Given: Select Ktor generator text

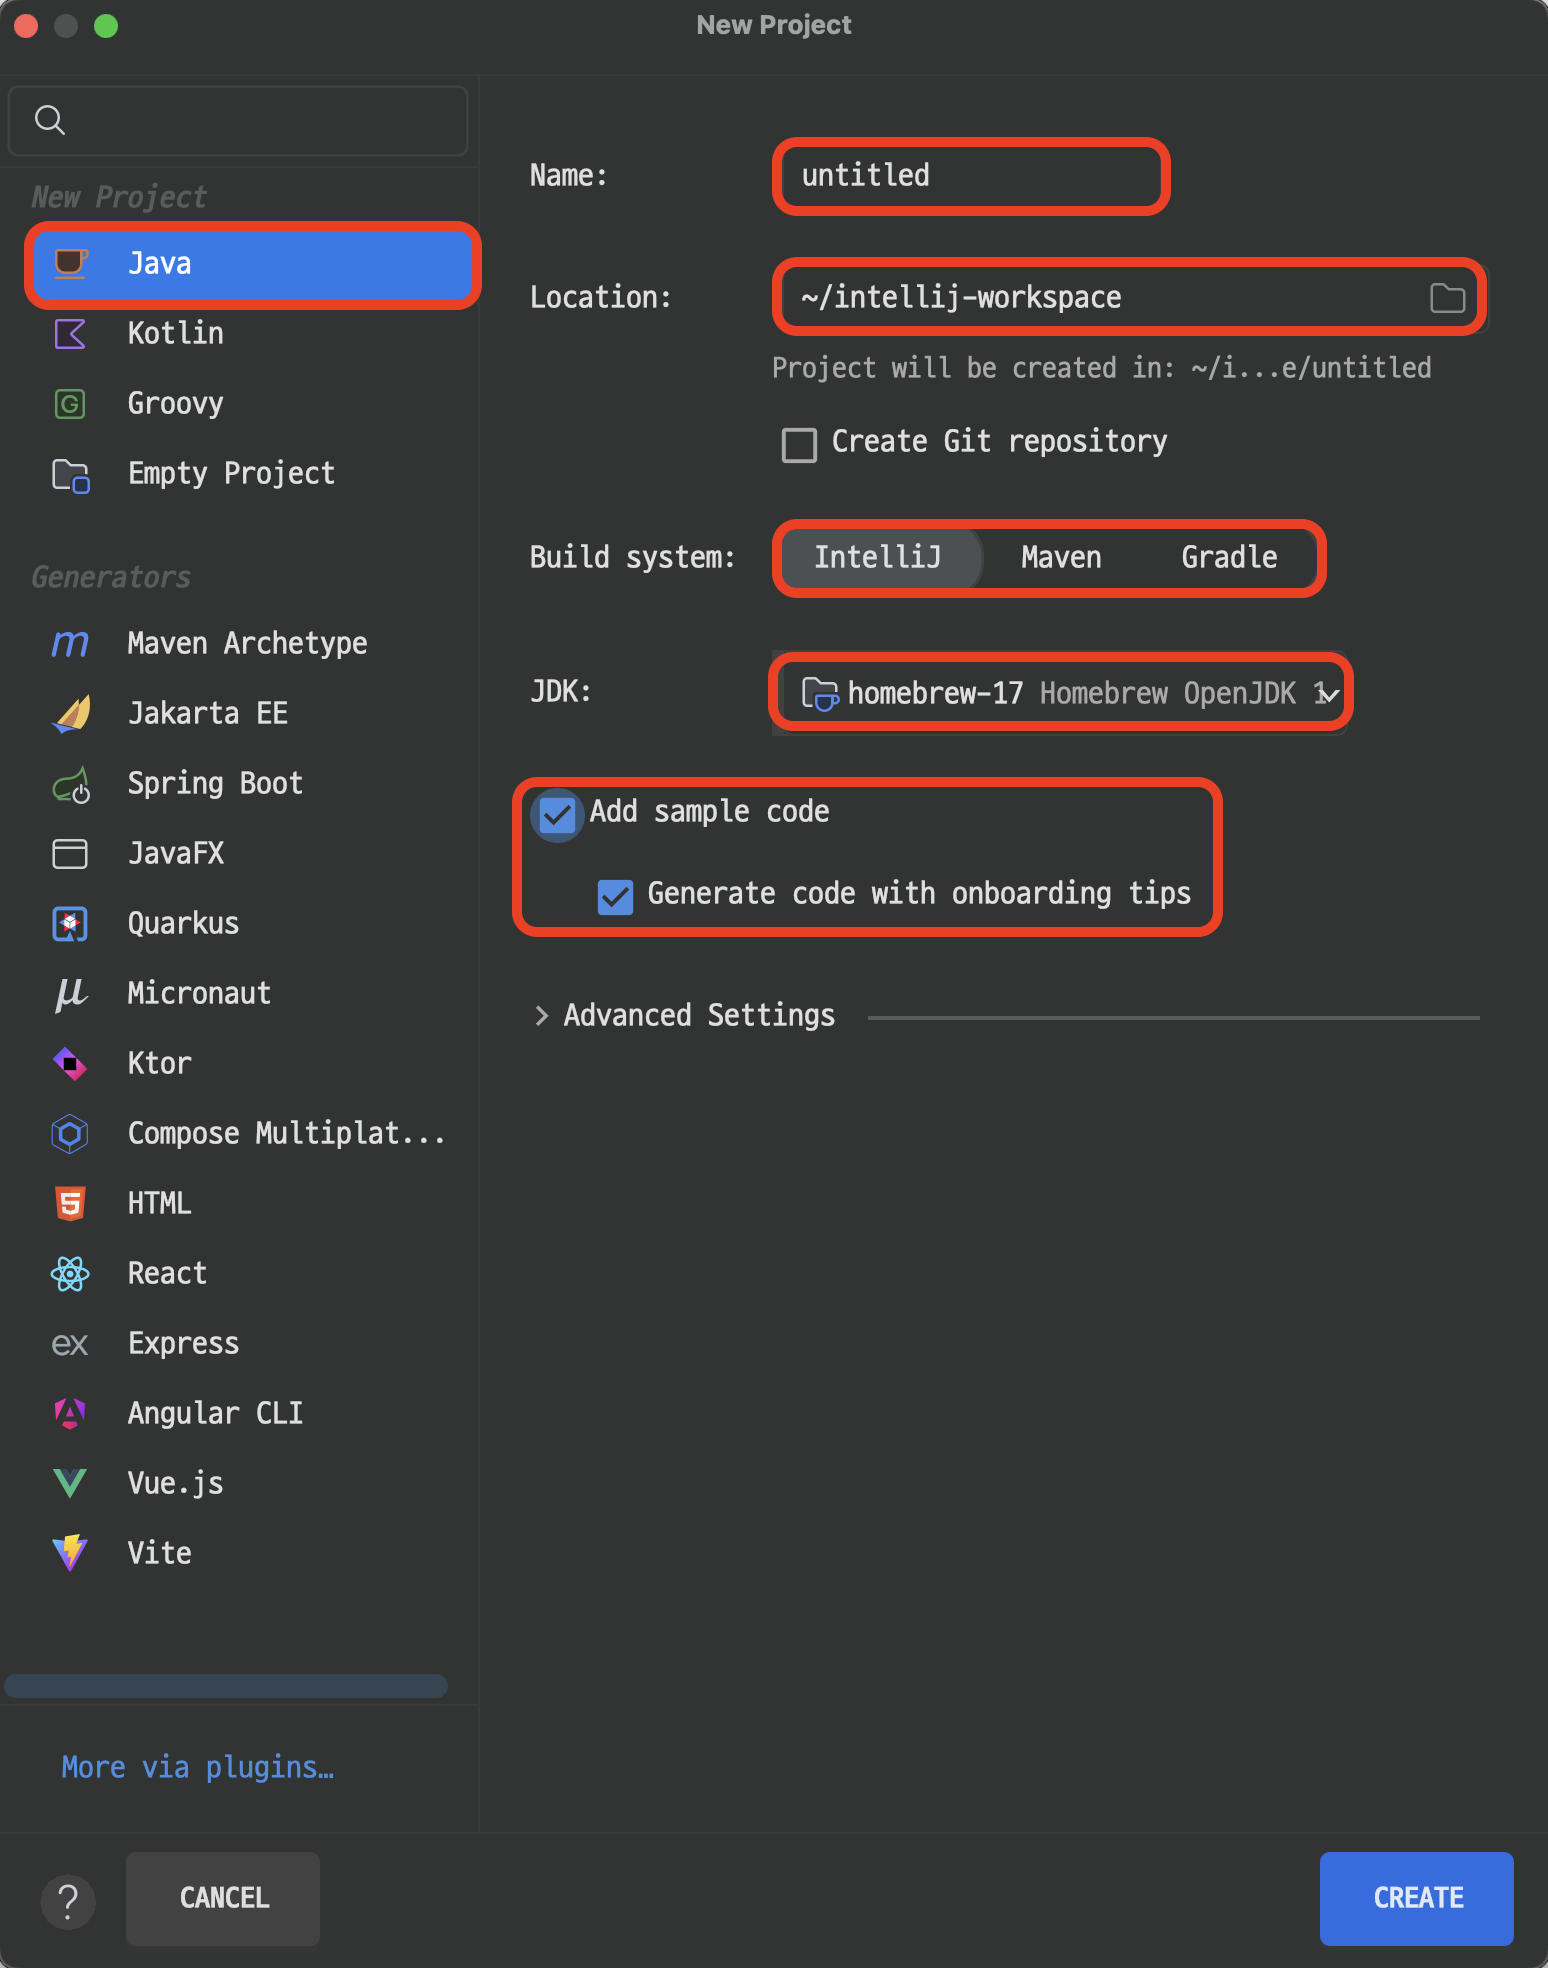Looking at the screenshot, I should point(159,1063).
